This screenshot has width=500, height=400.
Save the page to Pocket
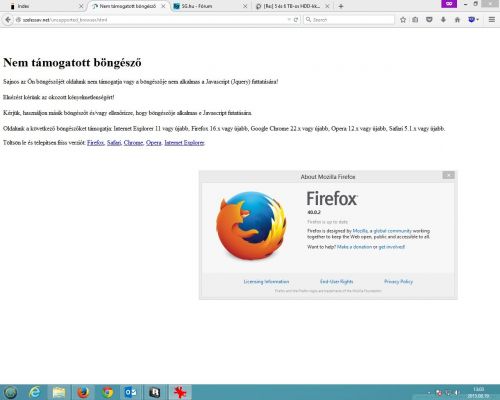[429, 20]
